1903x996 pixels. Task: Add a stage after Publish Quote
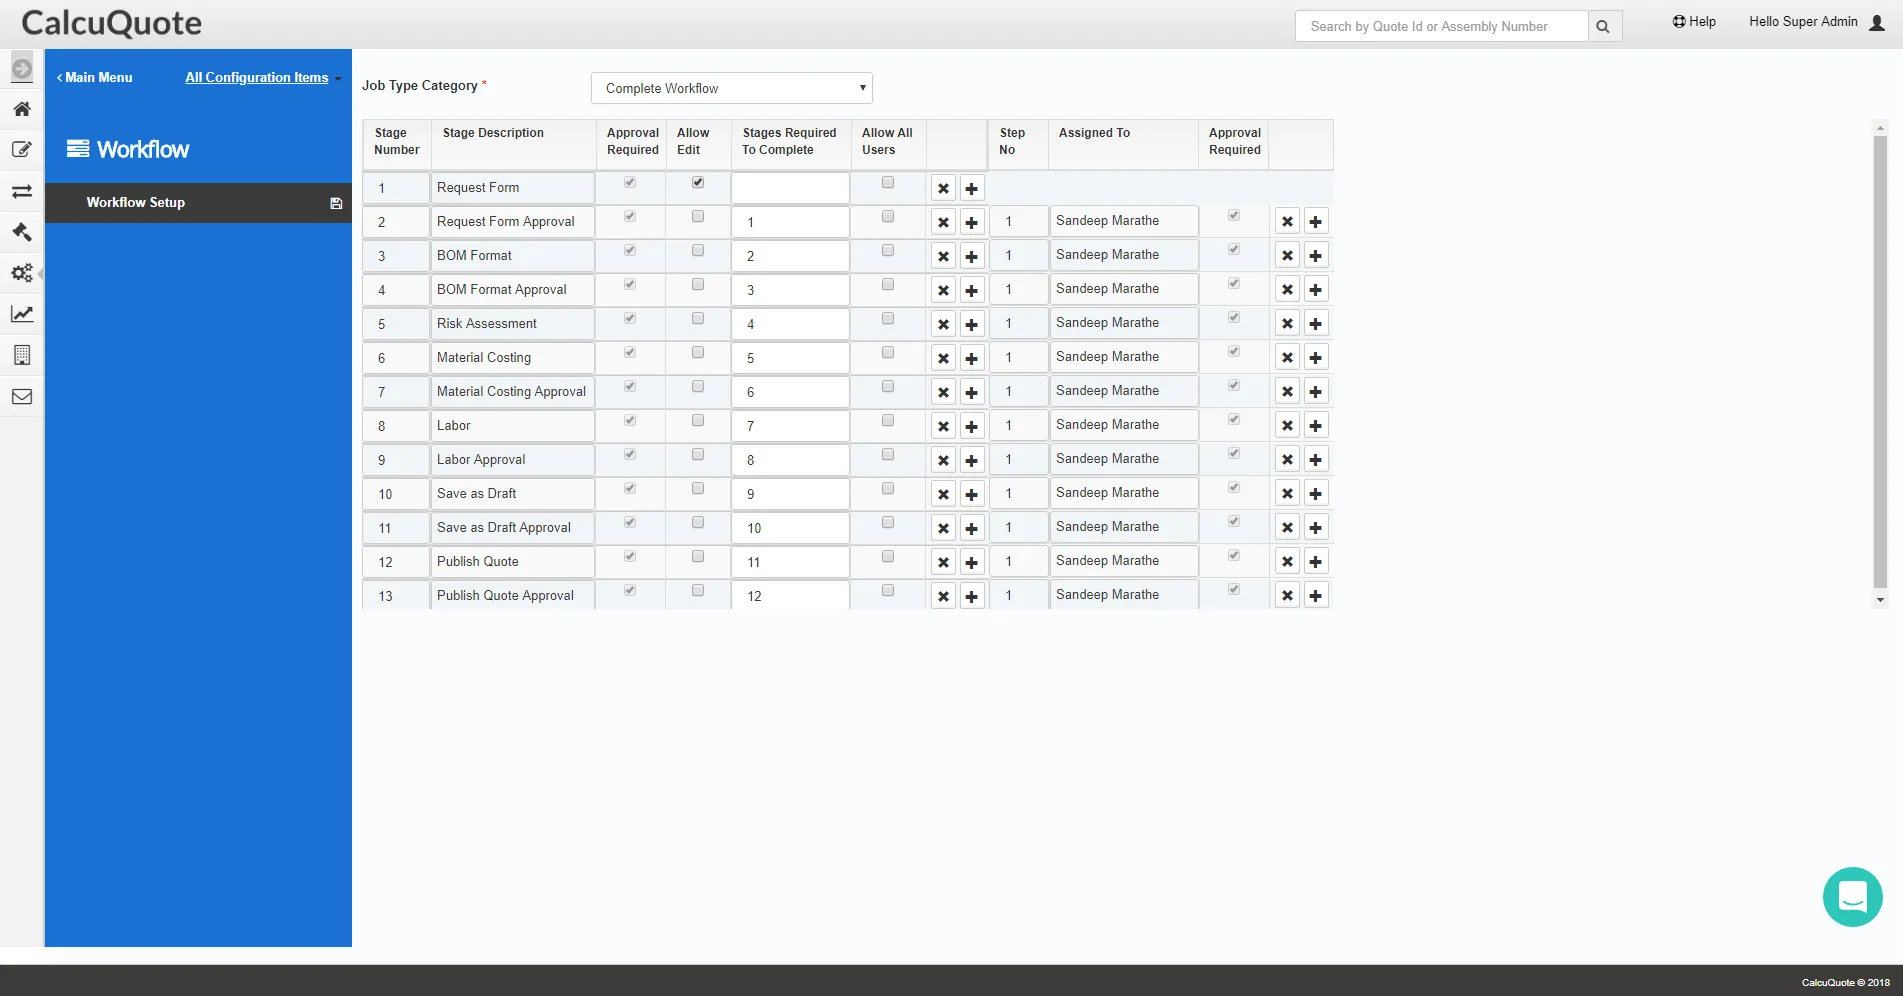tap(971, 562)
